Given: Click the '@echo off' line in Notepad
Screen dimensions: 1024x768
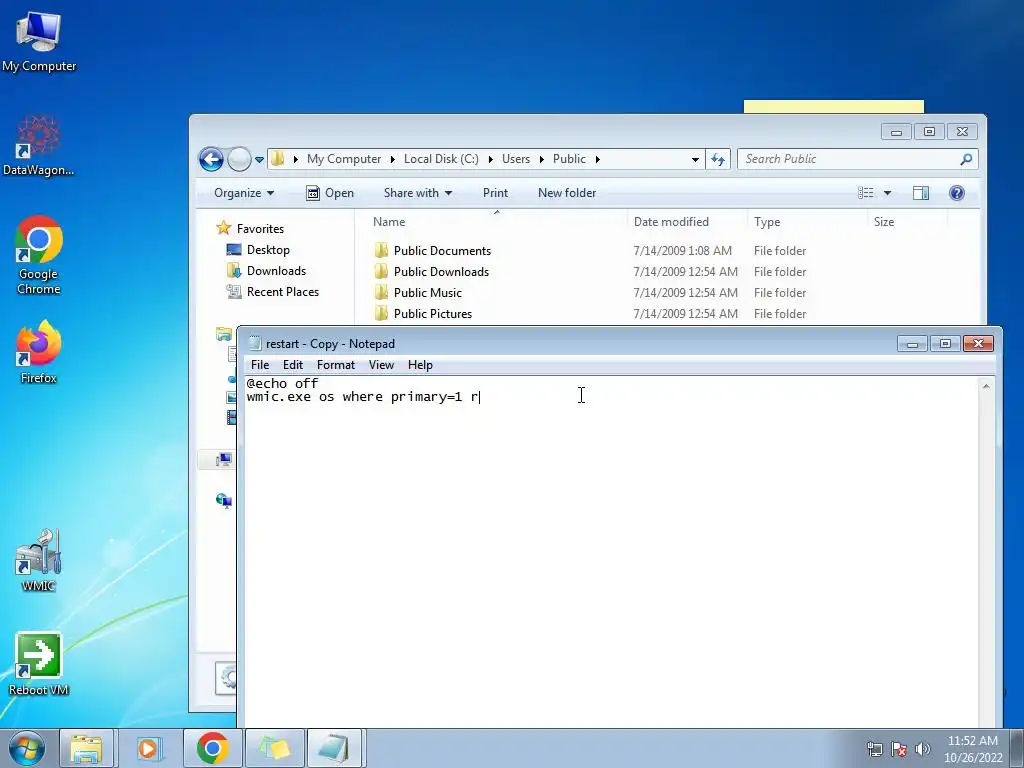Looking at the screenshot, I should point(282,383).
